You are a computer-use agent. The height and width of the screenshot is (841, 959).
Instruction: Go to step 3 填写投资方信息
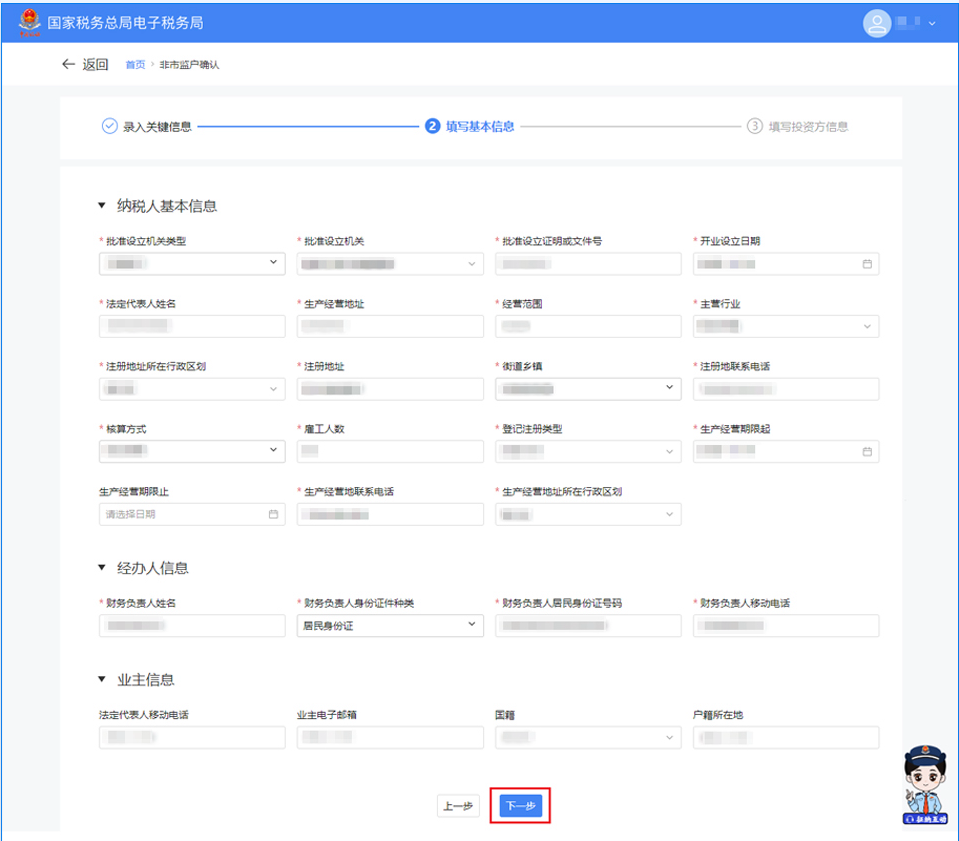click(x=799, y=126)
